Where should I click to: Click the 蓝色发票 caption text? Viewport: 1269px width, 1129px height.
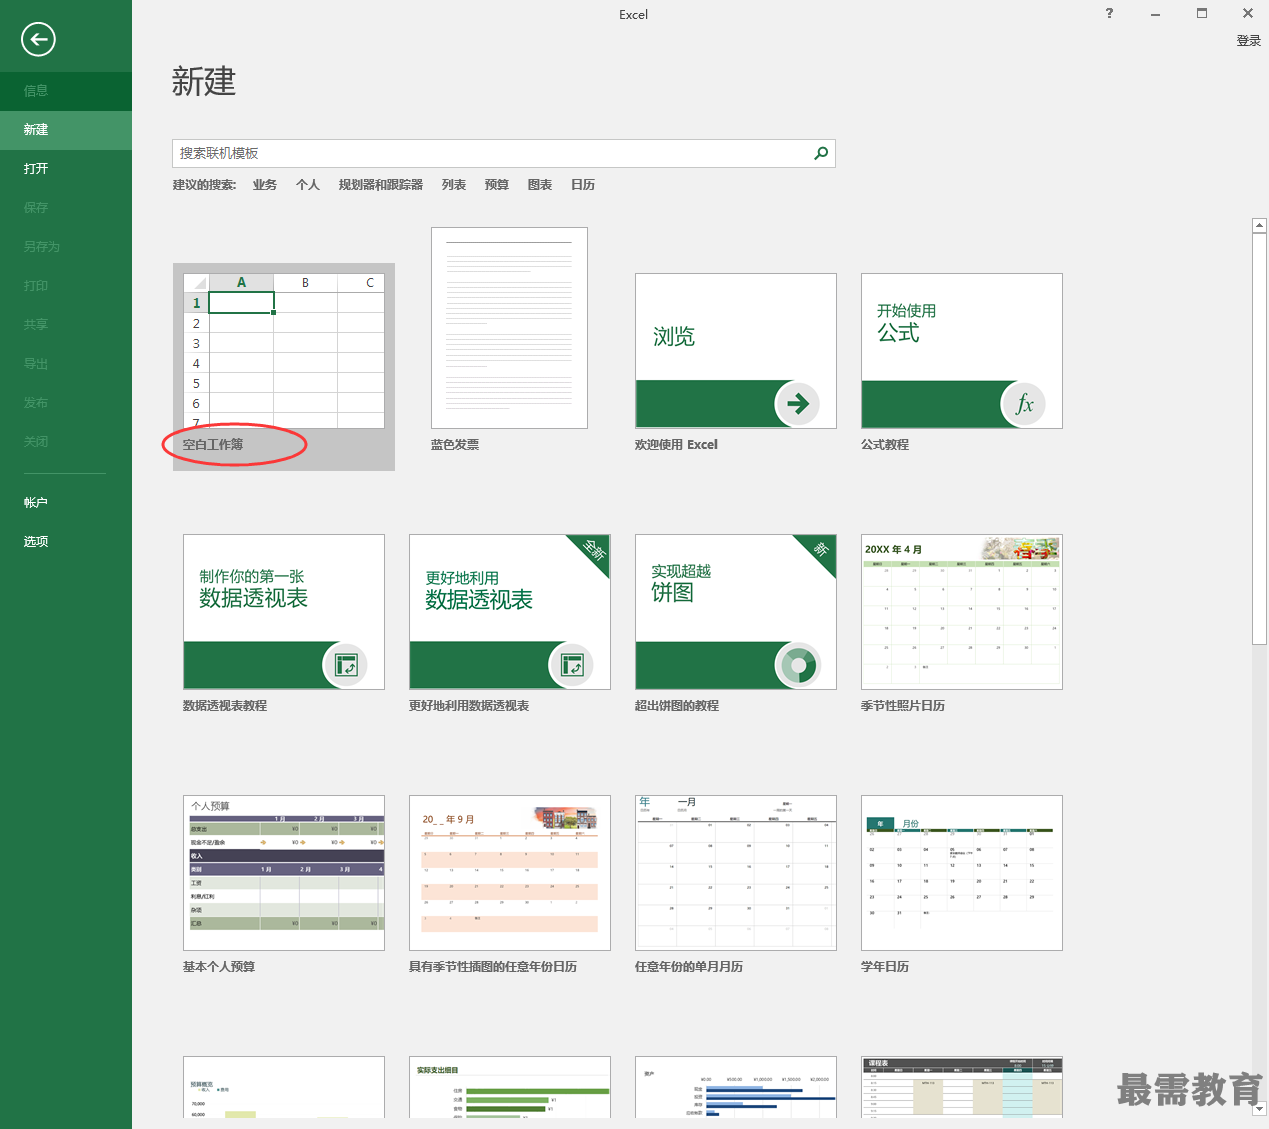tap(455, 445)
